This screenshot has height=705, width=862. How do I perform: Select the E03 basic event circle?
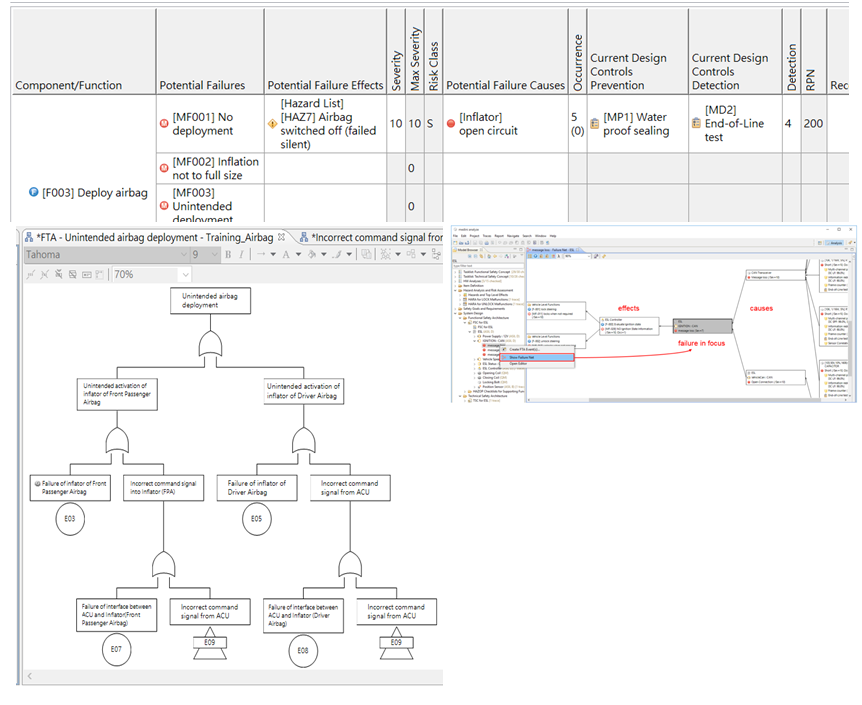pos(70,518)
